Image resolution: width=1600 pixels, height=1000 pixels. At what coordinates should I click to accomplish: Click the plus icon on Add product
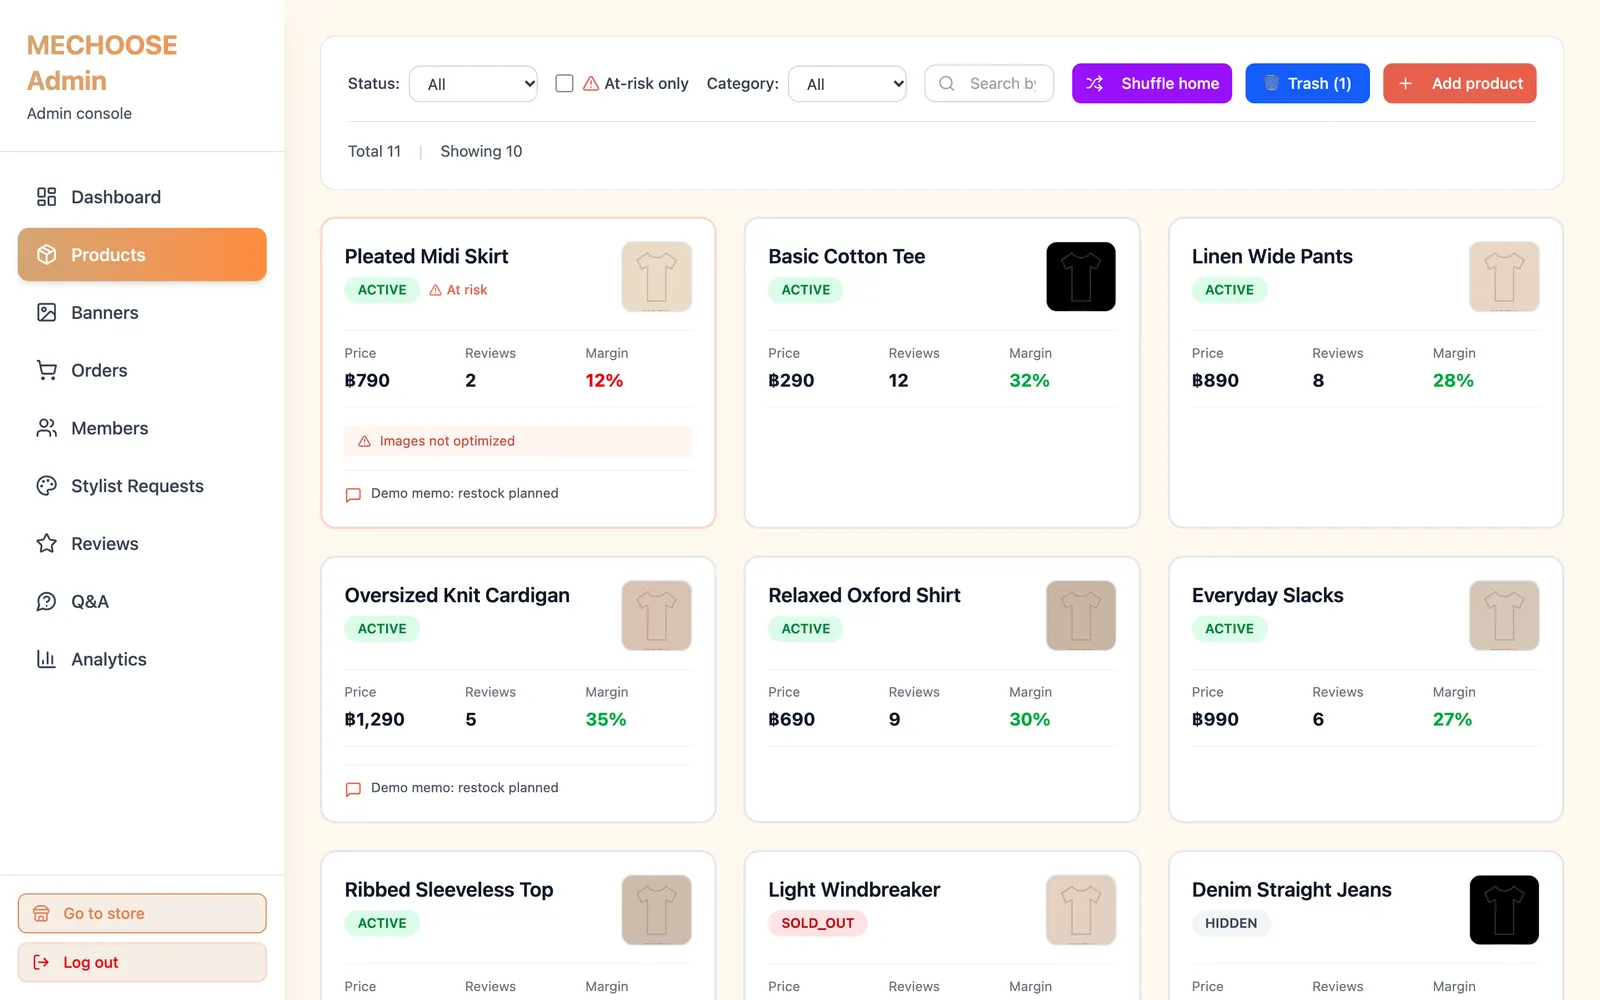pyautogui.click(x=1405, y=83)
